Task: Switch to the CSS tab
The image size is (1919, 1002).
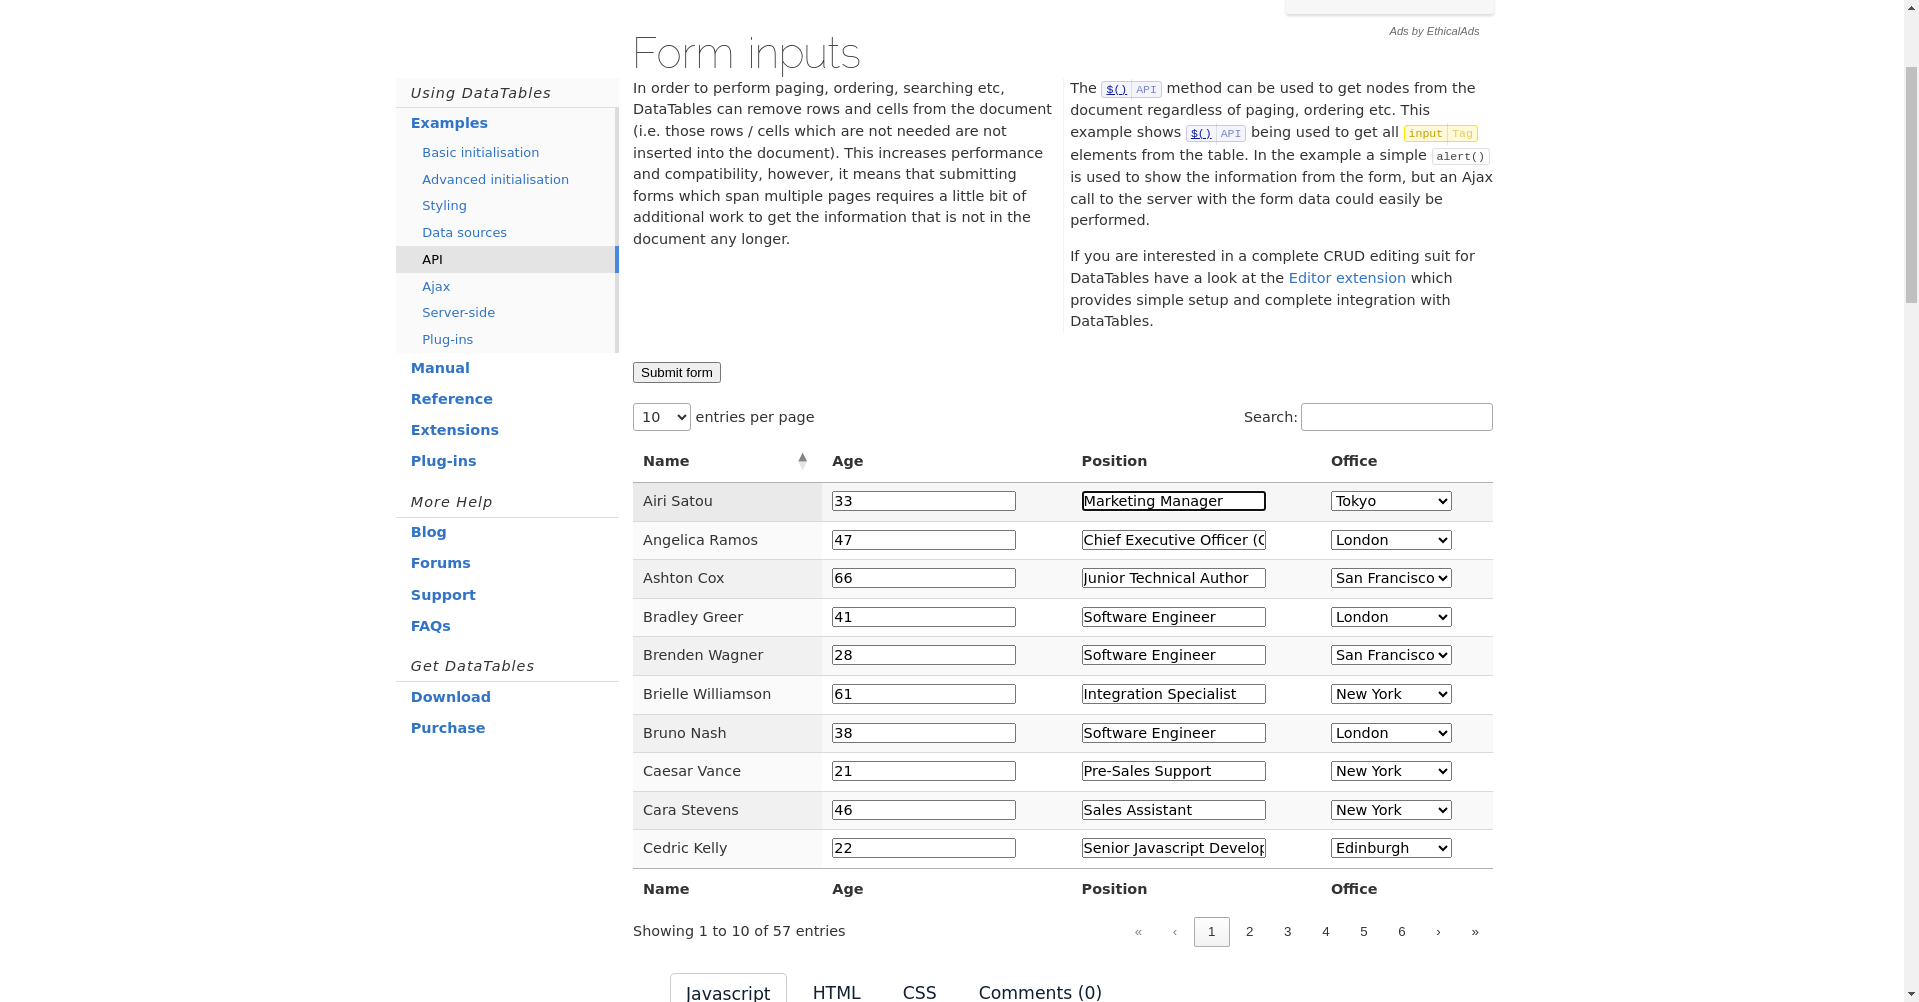Action: coord(919,991)
